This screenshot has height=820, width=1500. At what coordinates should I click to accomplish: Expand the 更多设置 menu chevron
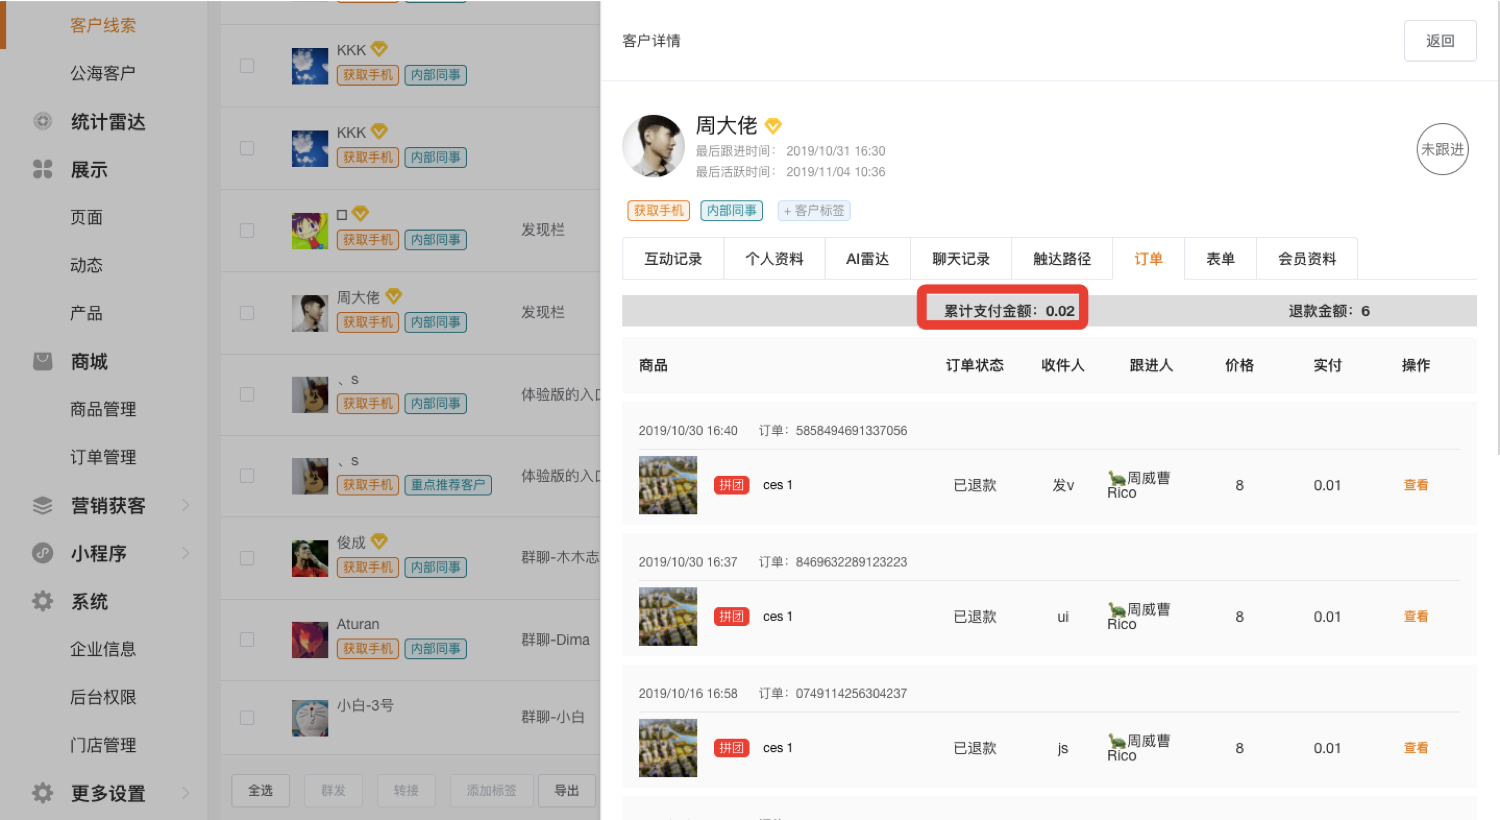tap(186, 793)
